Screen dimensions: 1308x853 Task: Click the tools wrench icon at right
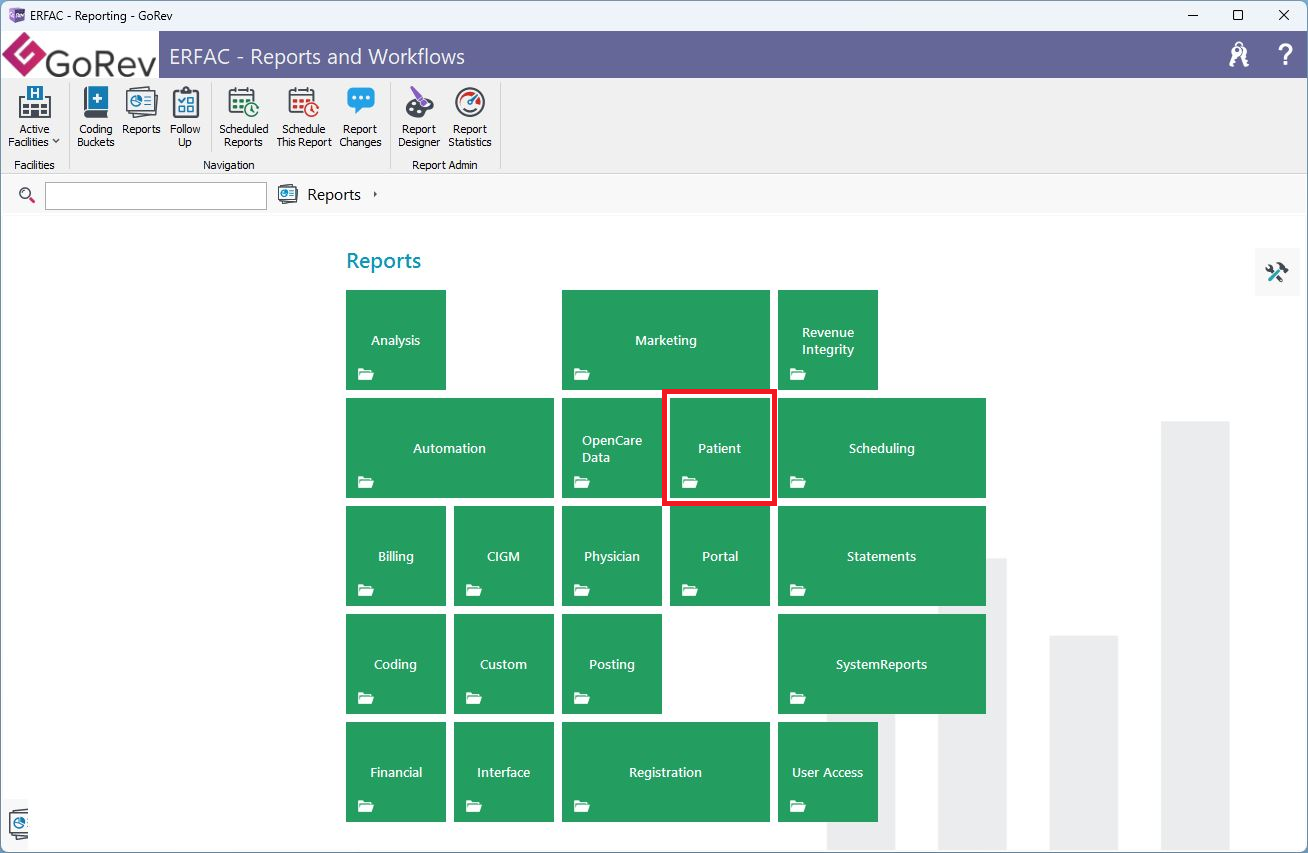pos(1276,272)
